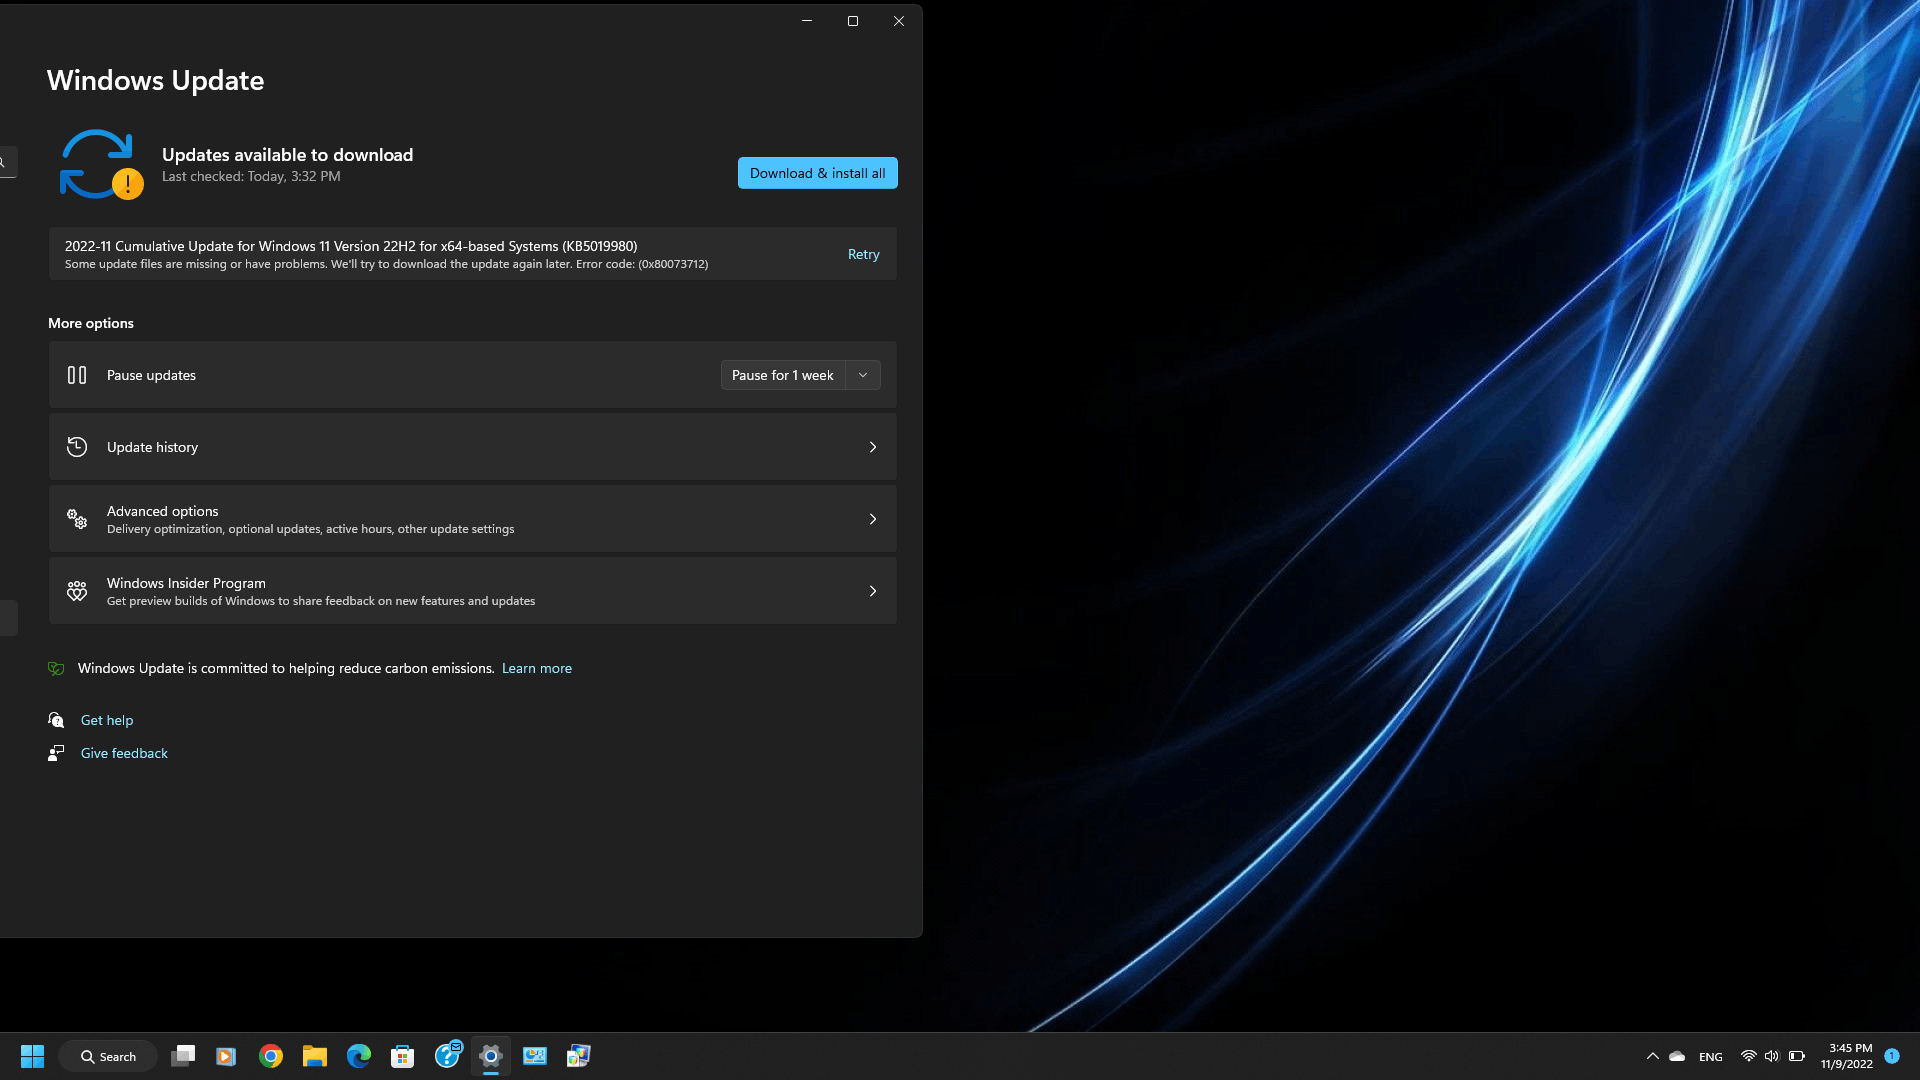Viewport: 1920px width, 1080px height.
Task: Click the Pause updates icon
Action: 76,375
